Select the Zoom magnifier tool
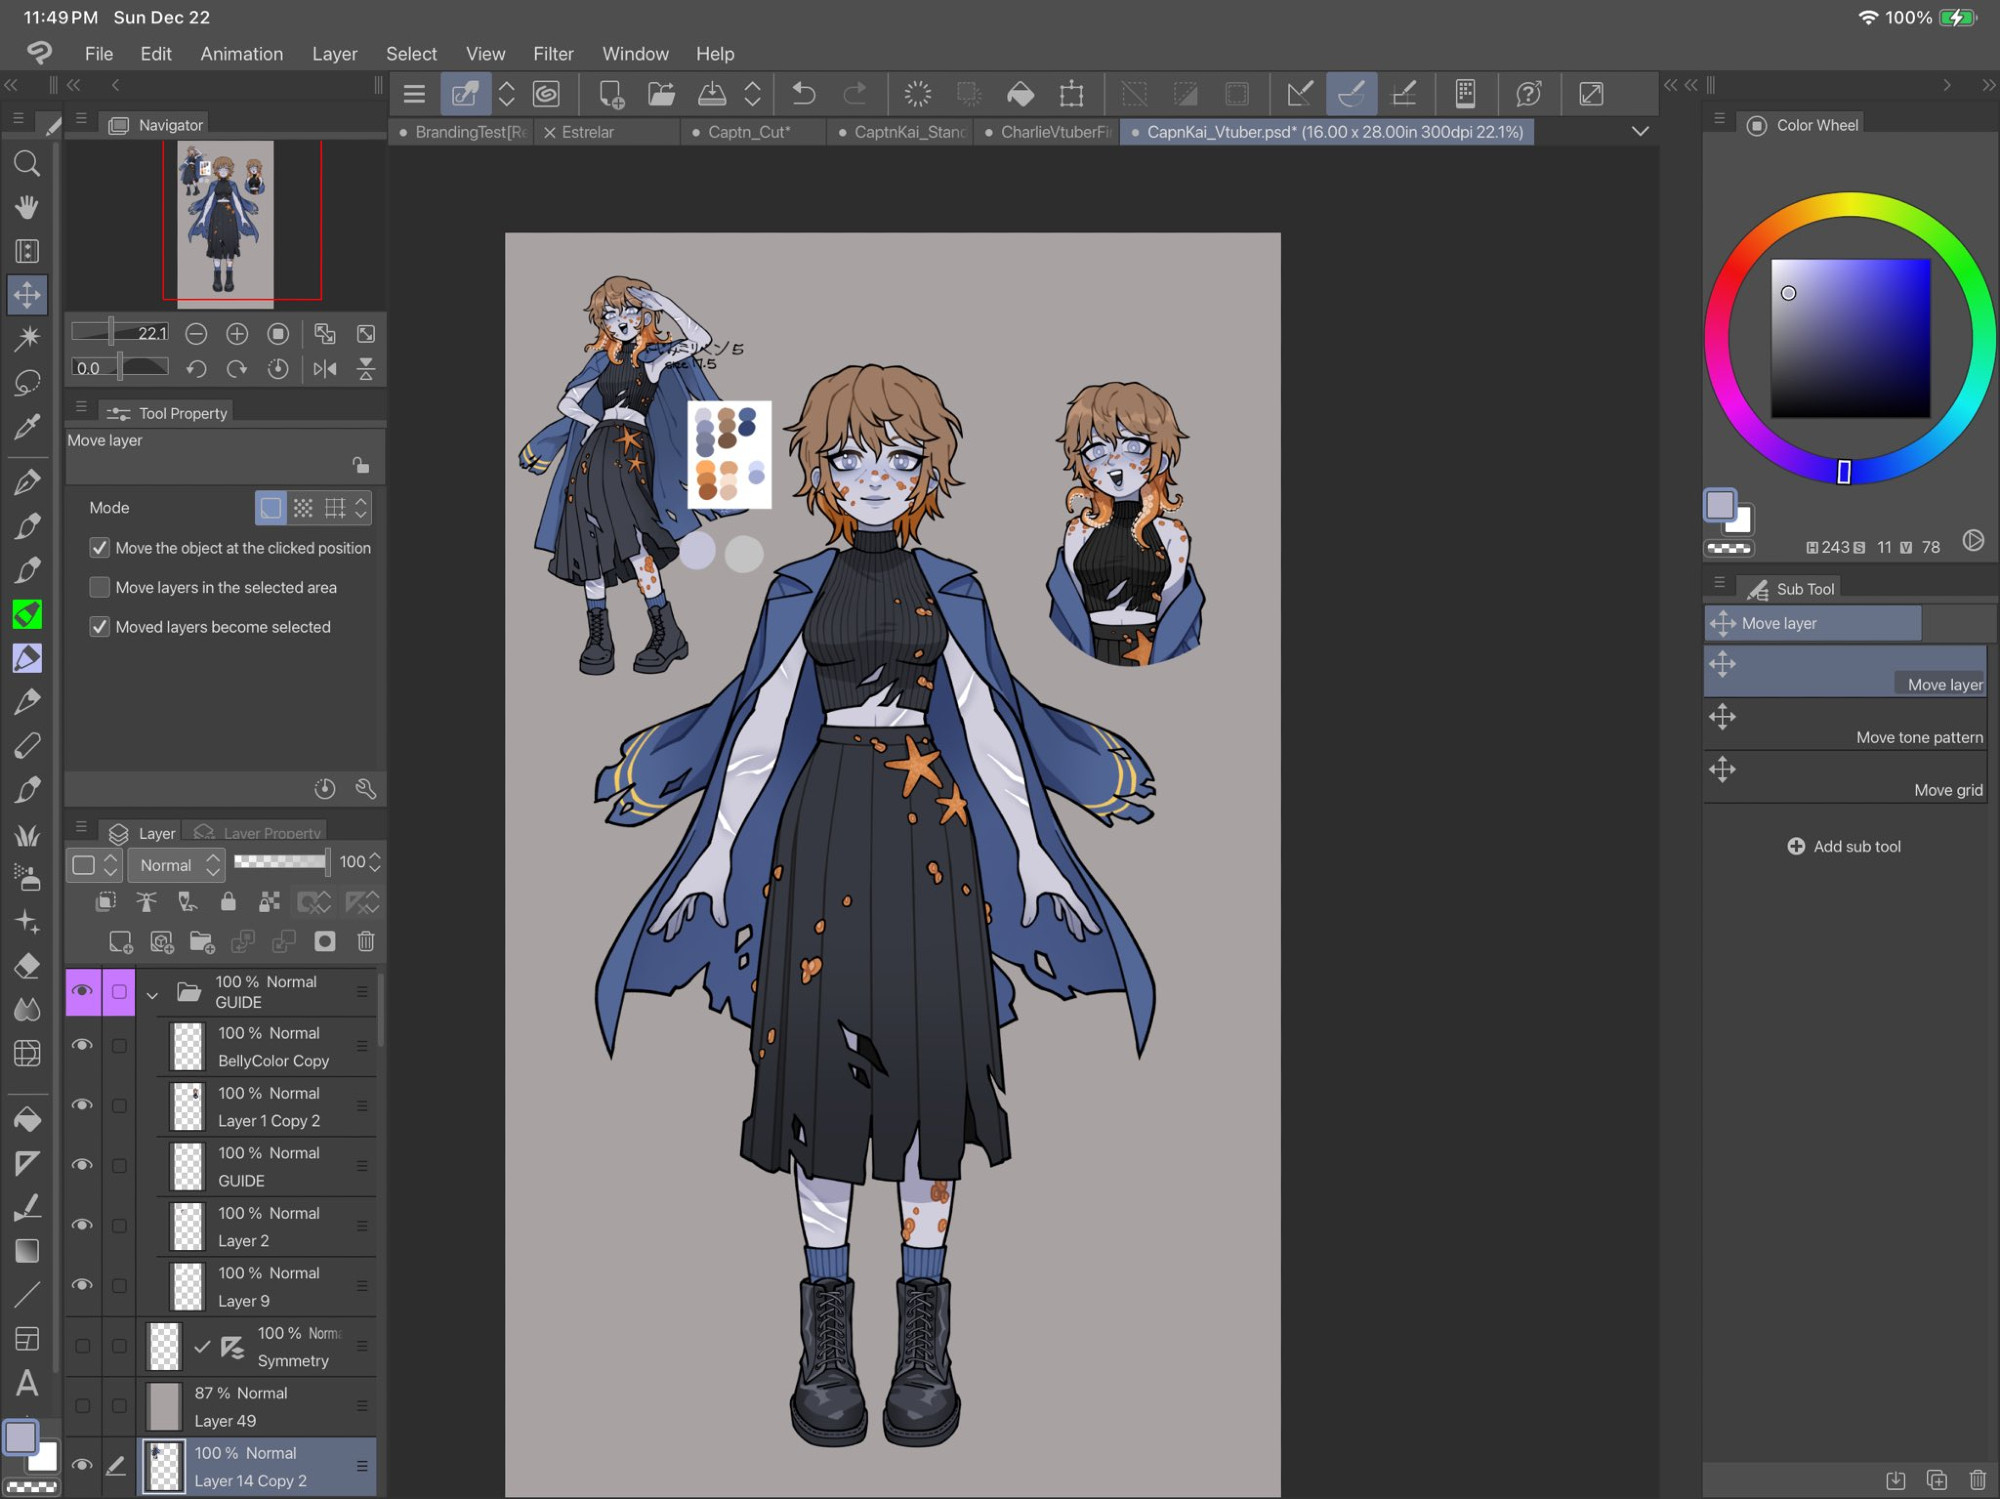The width and height of the screenshot is (2000, 1499). click(27, 162)
